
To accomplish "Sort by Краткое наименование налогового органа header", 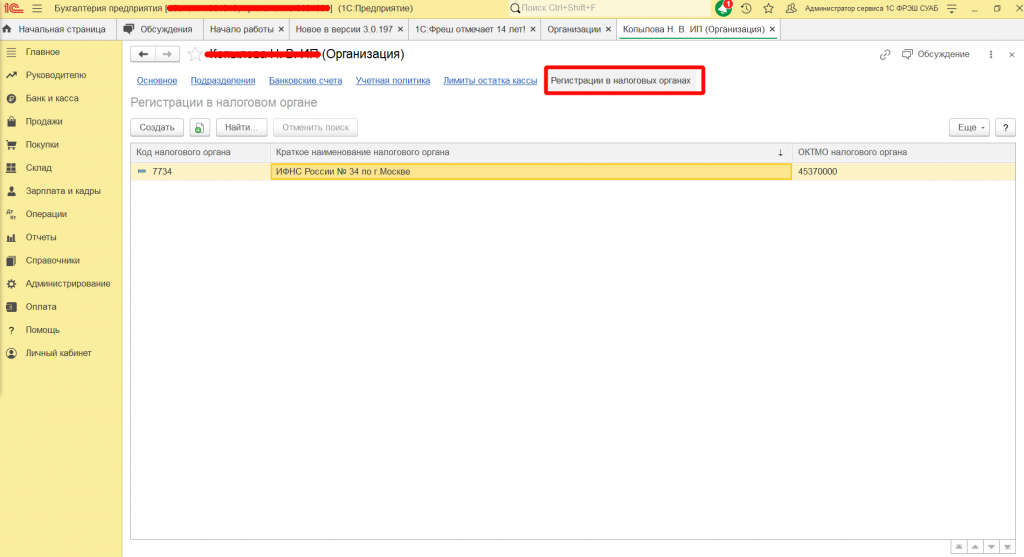I will pyautogui.click(x=531, y=152).
